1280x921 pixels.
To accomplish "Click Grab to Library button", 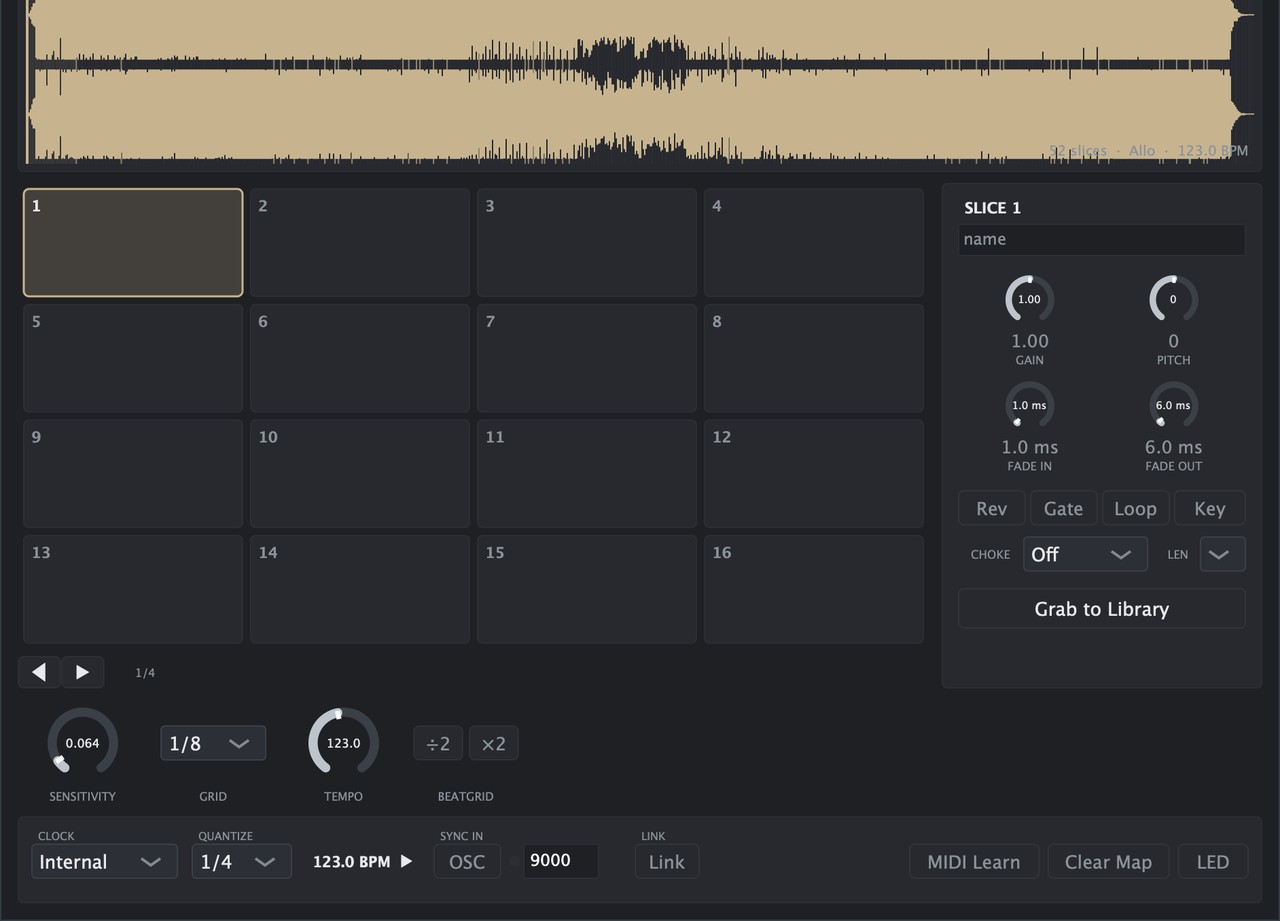I will pyautogui.click(x=1102, y=609).
